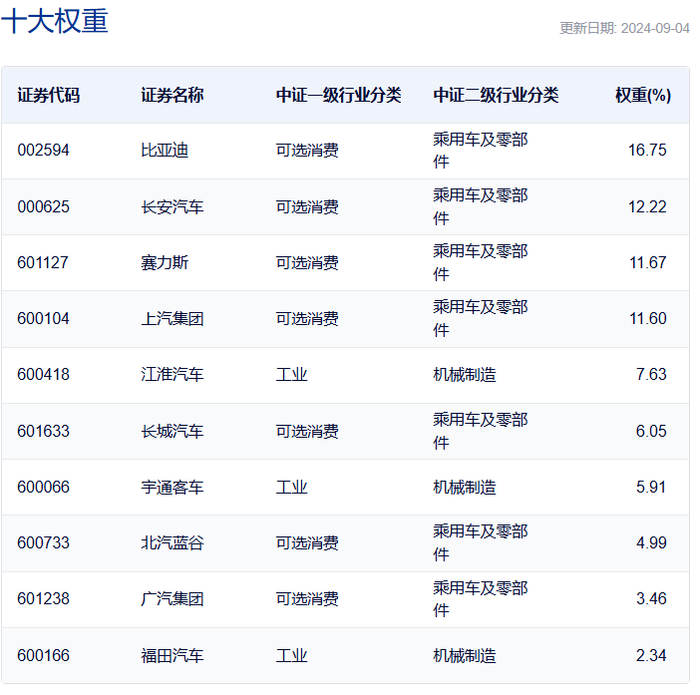Select security code 600166
Screen dimensions: 700x695
tap(43, 656)
